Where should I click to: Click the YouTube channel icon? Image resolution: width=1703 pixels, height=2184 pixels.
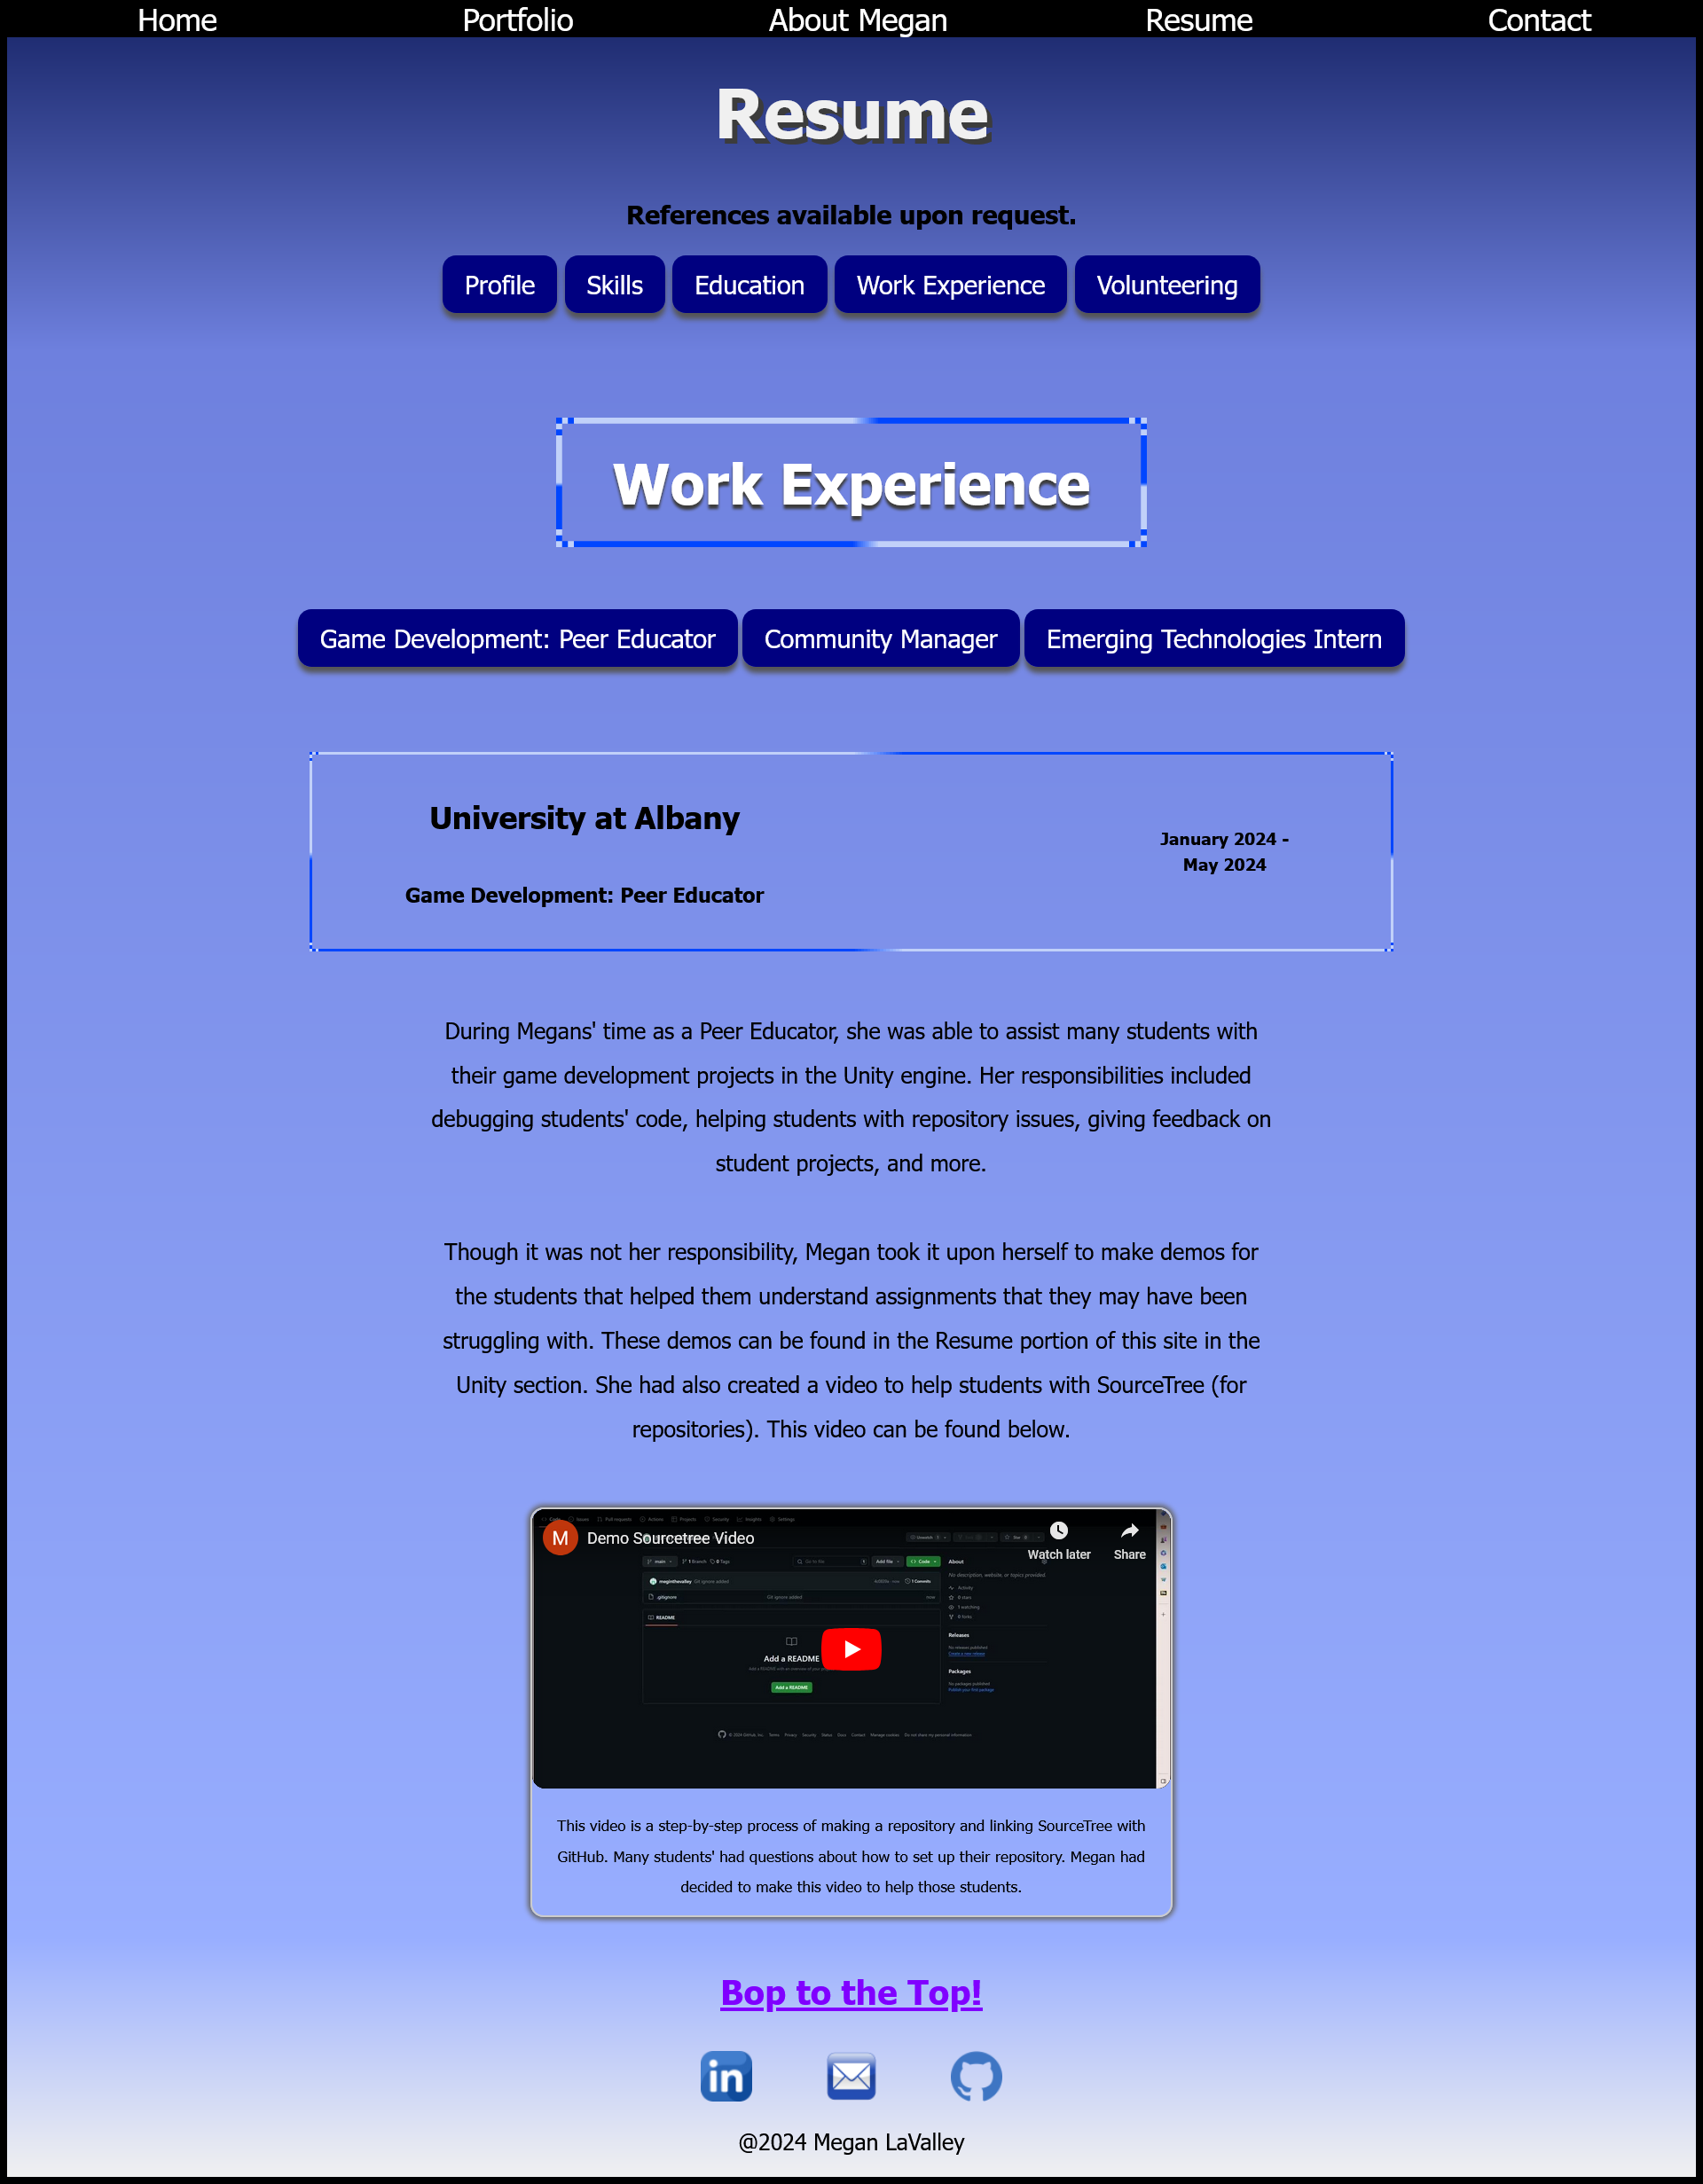click(564, 1535)
